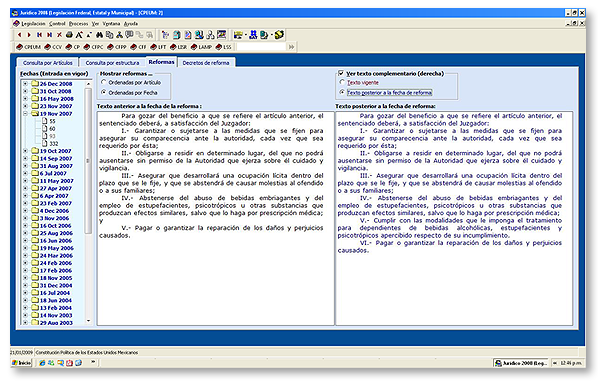Print the document via printer icon
Image resolution: width=598 pixels, height=388 pixels.
(x=69, y=35)
